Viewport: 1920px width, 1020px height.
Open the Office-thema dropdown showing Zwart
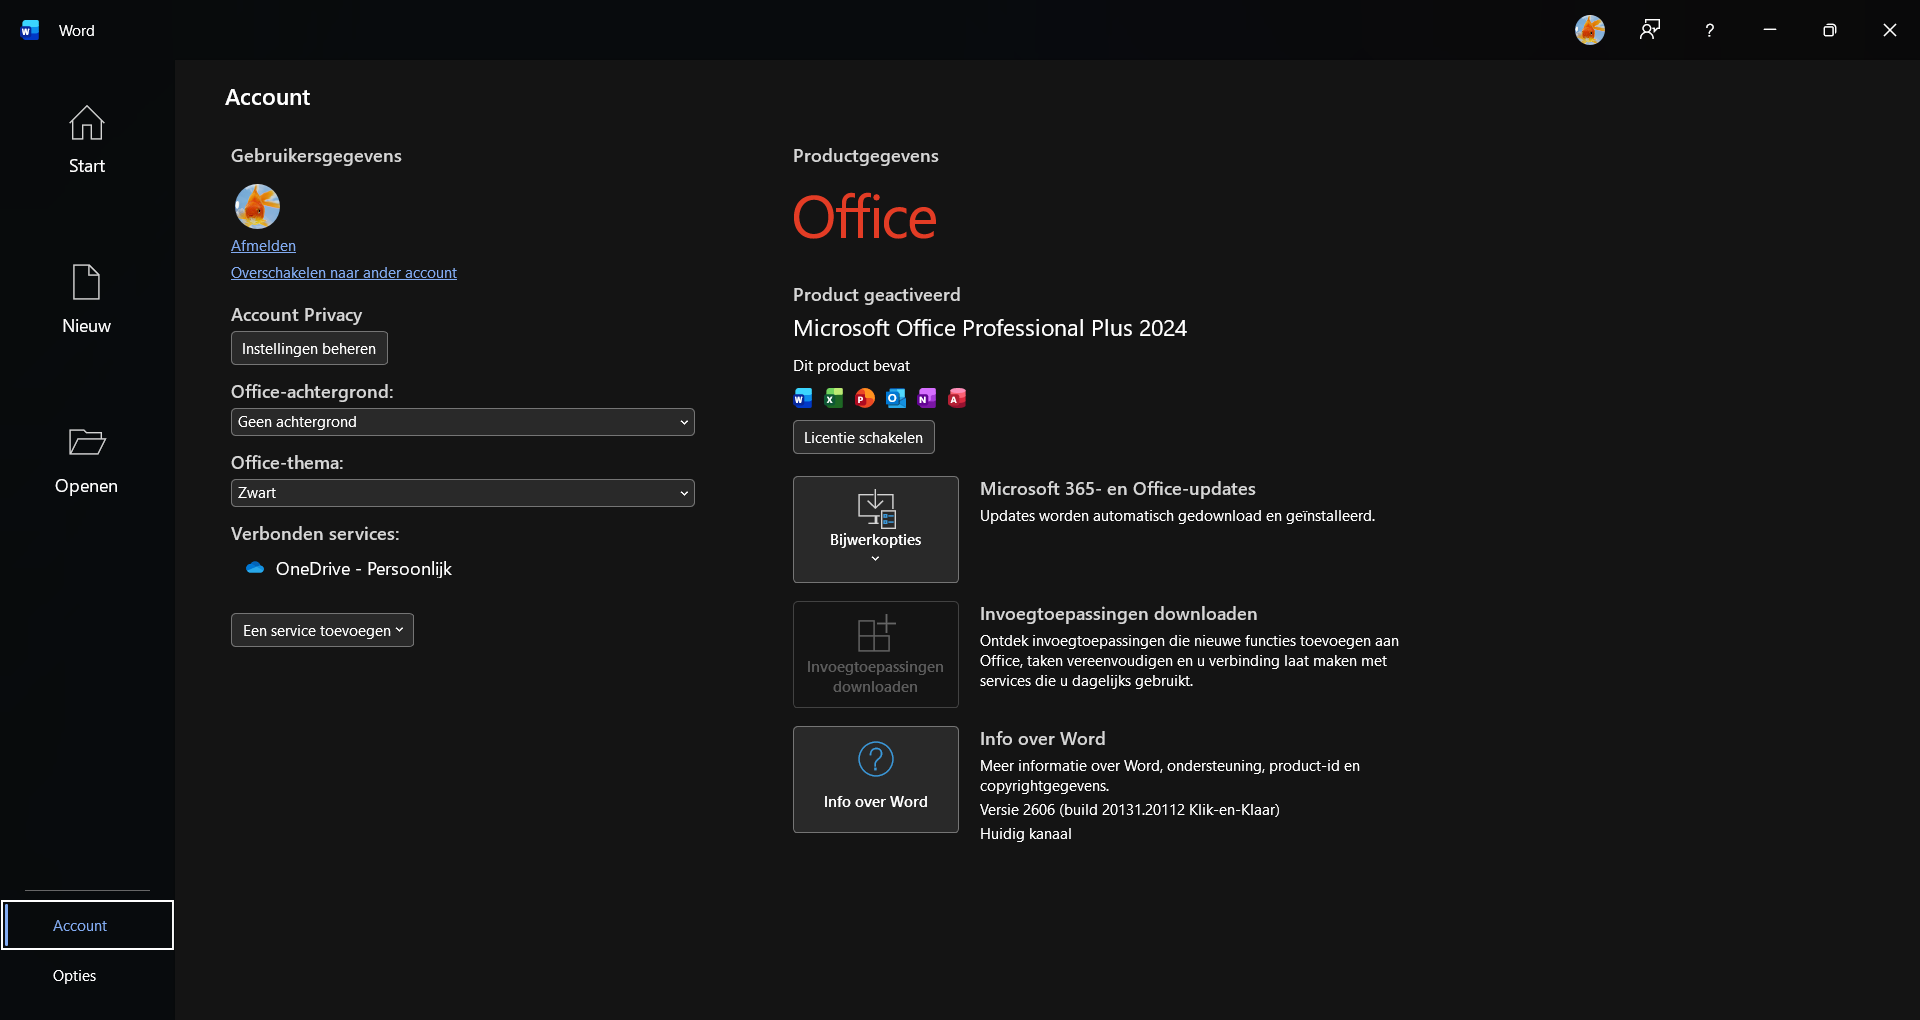463,493
